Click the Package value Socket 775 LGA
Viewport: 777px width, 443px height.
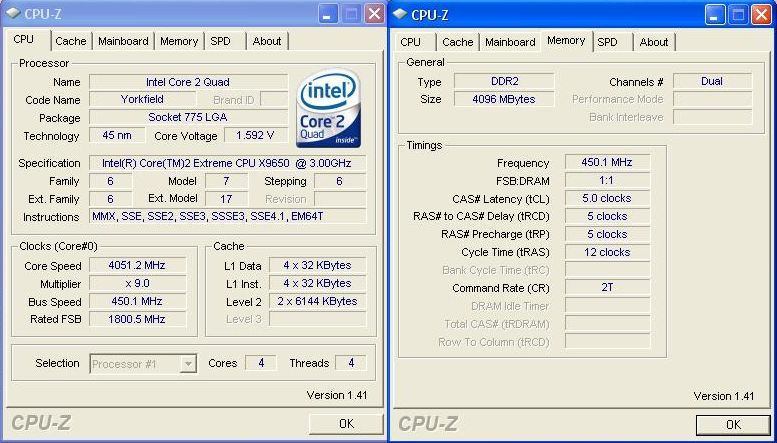[188, 117]
